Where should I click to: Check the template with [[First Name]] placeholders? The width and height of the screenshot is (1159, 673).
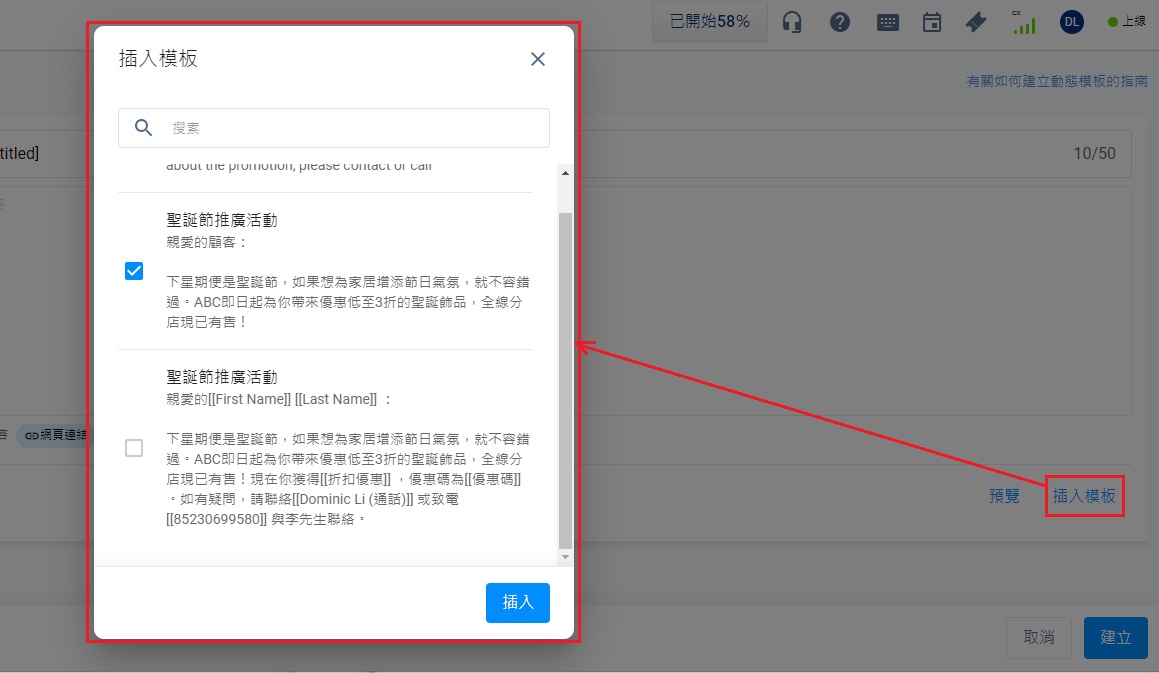[134, 448]
